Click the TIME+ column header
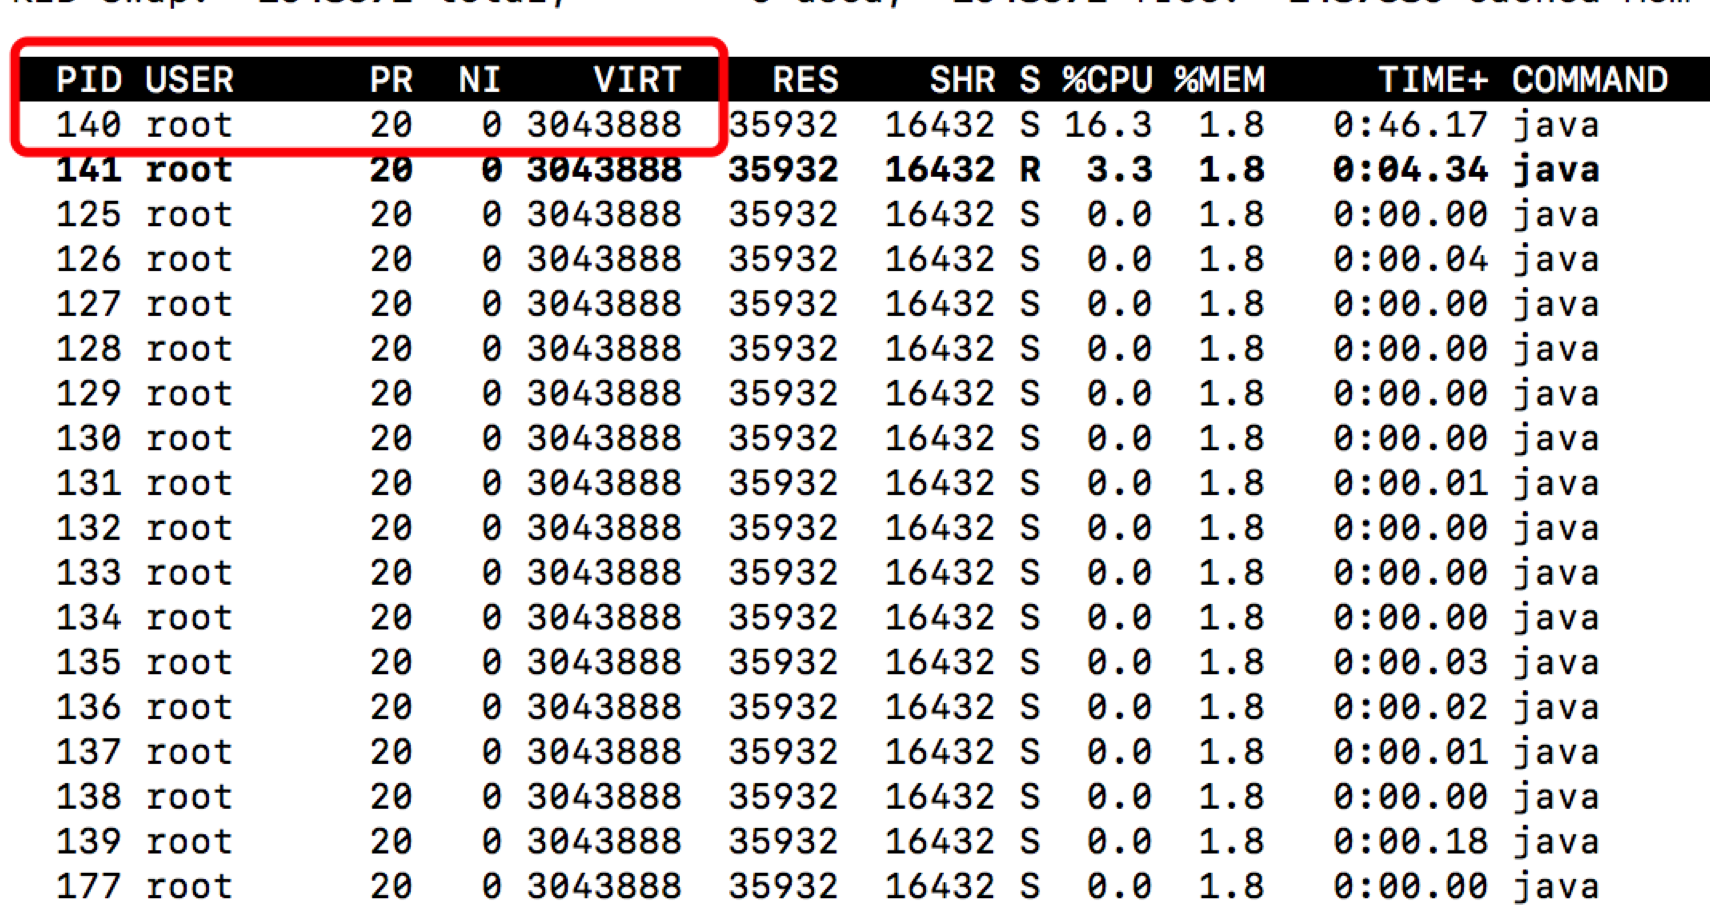Viewport: 1710px width, 910px height. click(1433, 80)
